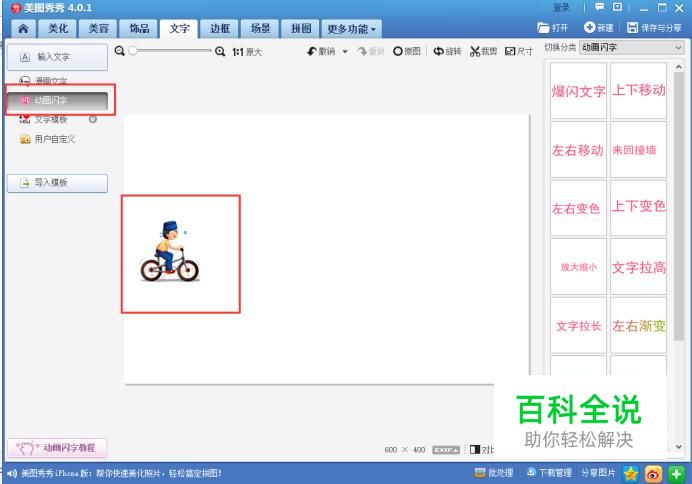
Task: Click the Weibo share icon
Action: (x=653, y=474)
